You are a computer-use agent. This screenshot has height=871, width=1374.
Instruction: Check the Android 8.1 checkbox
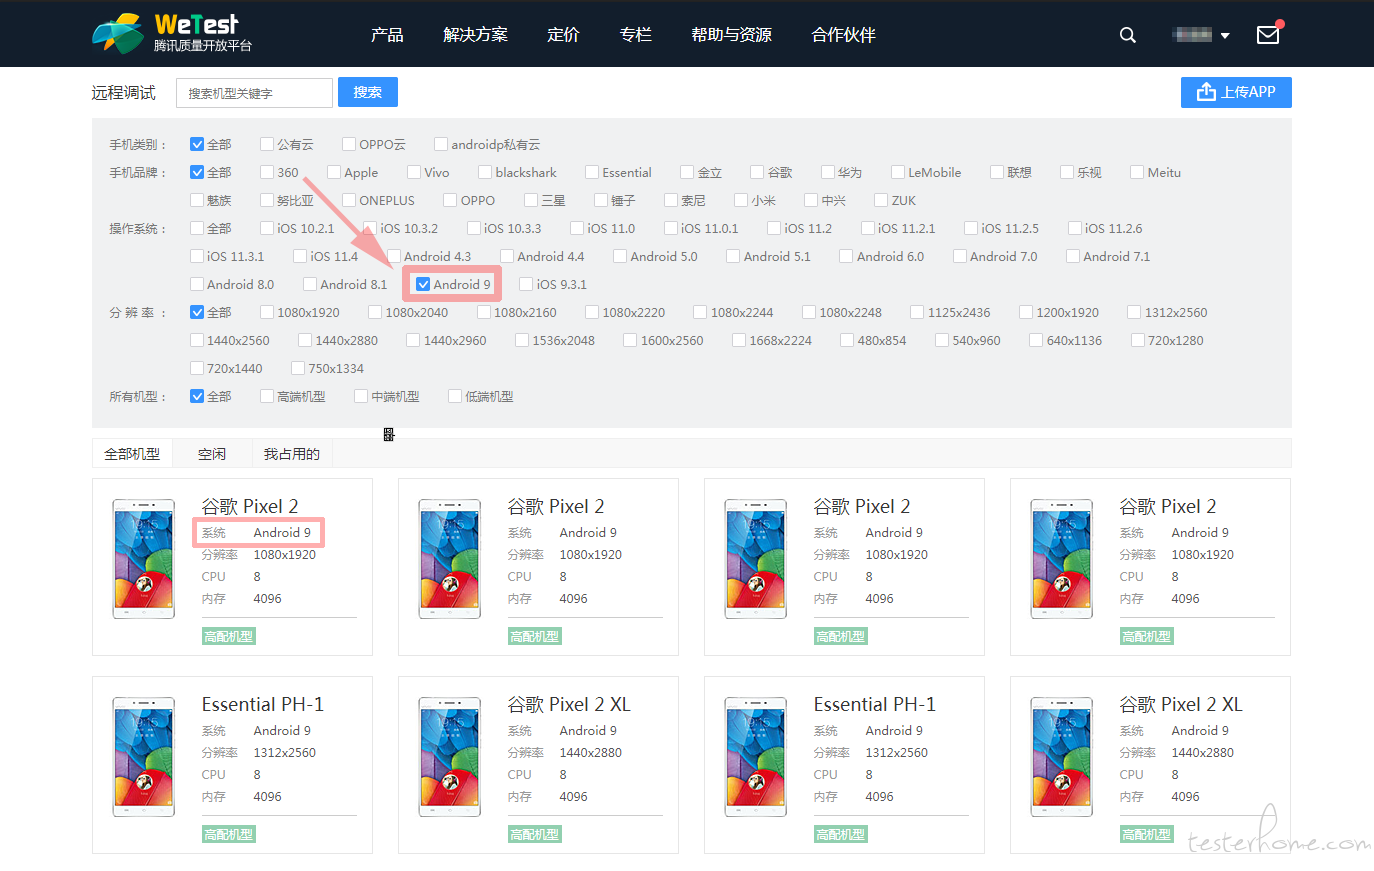(310, 284)
